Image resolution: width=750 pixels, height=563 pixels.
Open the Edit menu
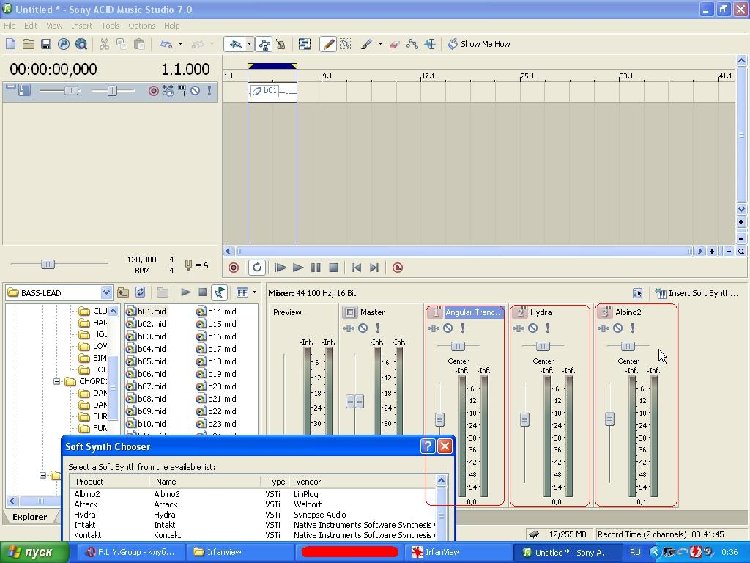31,26
